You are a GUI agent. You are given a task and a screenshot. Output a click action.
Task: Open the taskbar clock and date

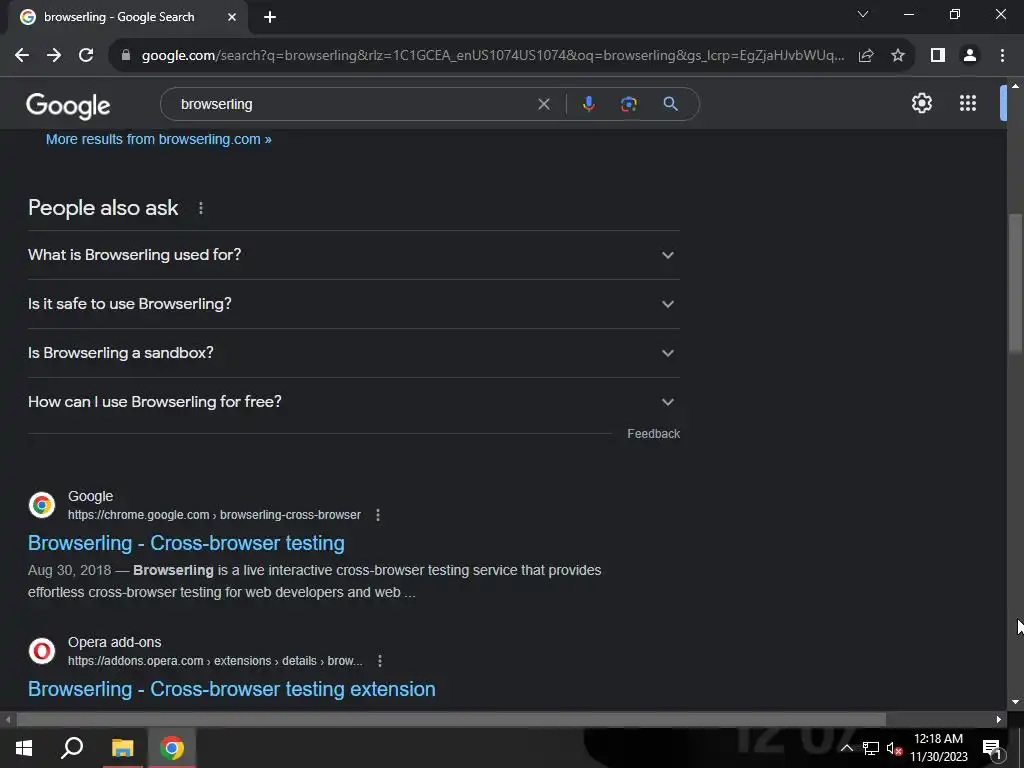click(938, 748)
